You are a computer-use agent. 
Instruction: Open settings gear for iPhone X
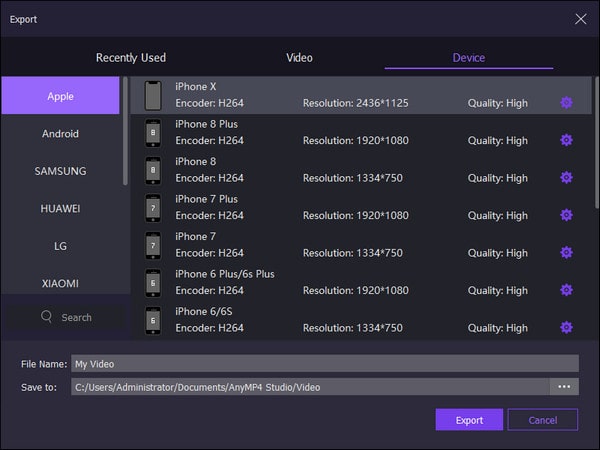566,103
